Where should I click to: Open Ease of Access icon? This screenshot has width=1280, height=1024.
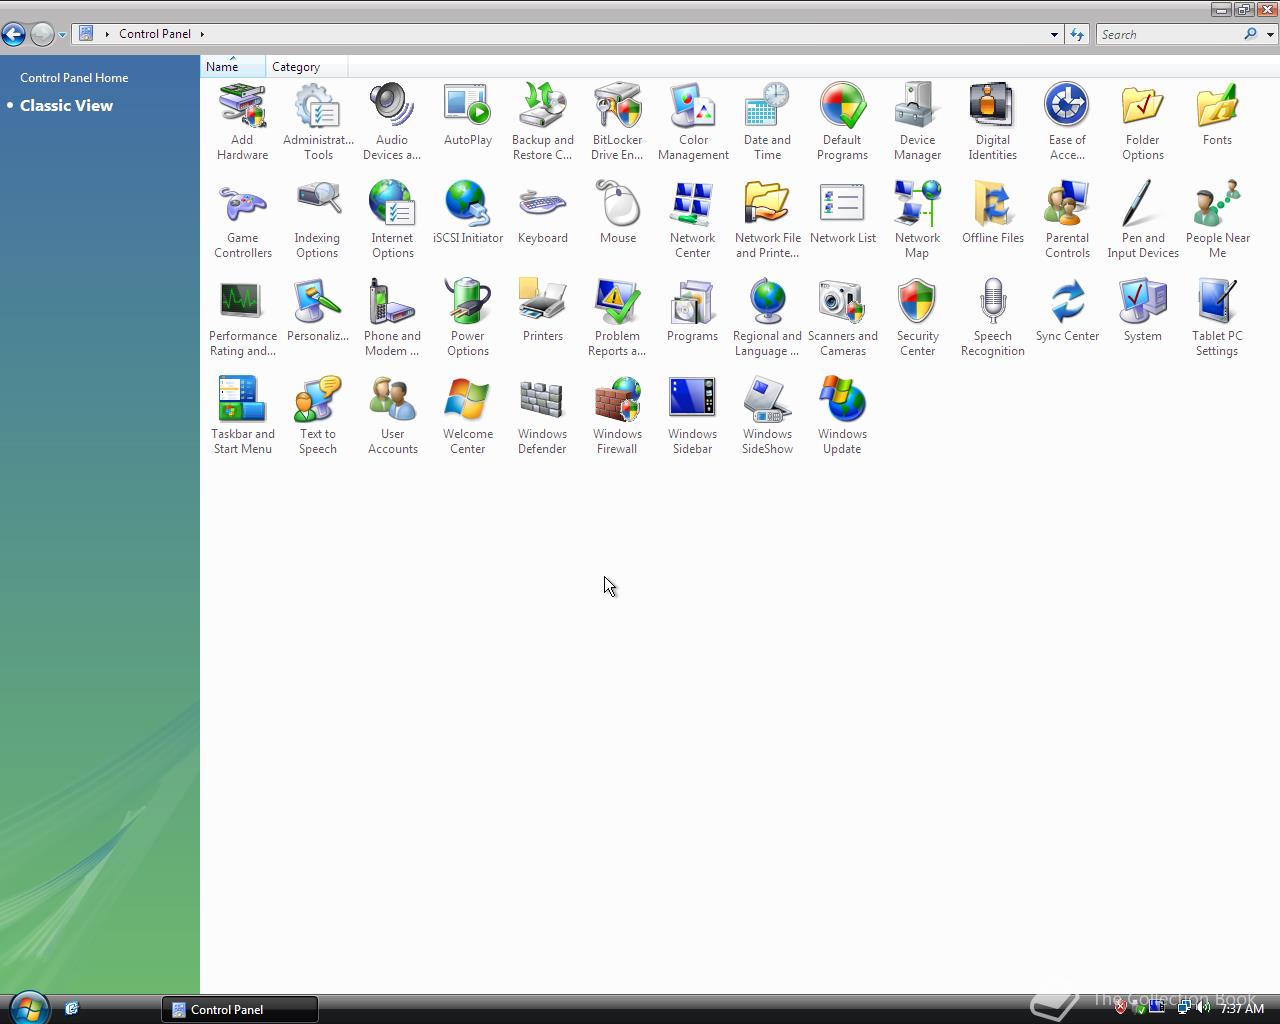1067,122
